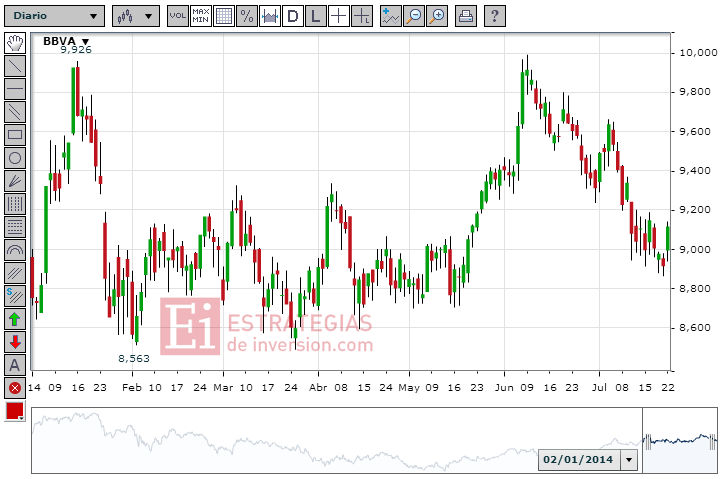
Task: Open the help question mark button
Action: point(495,16)
